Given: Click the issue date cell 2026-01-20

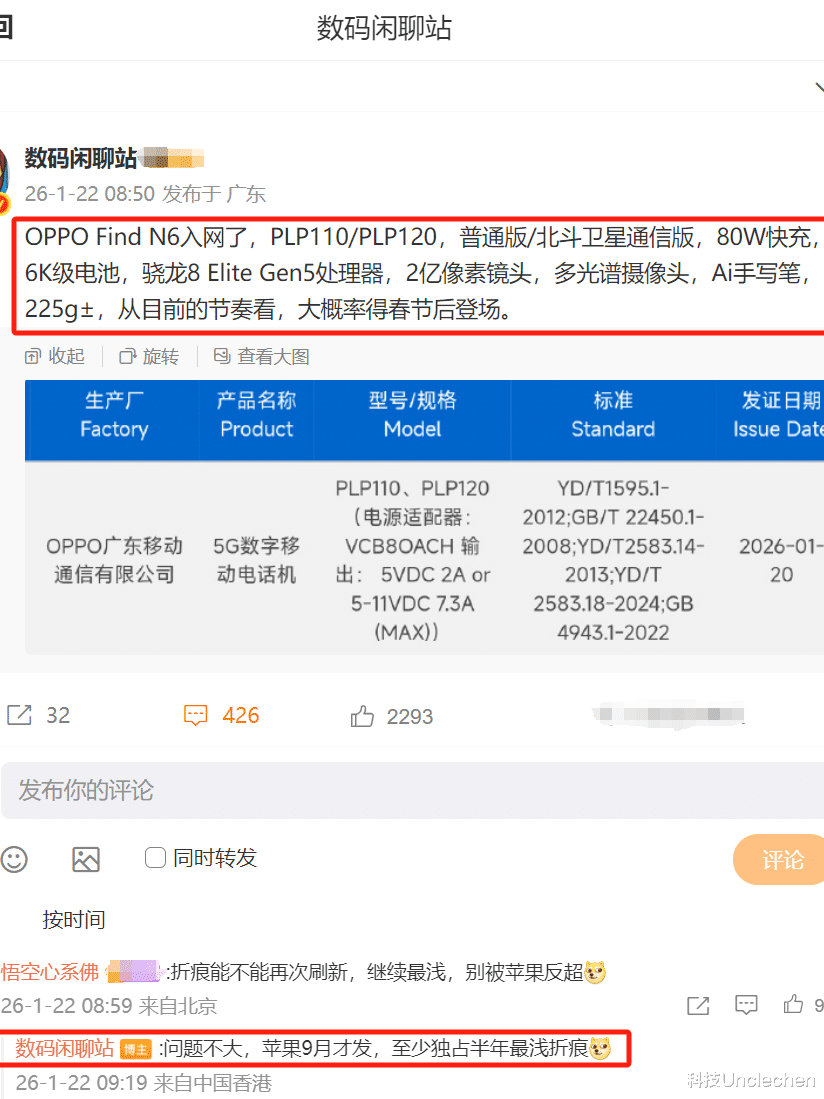Looking at the screenshot, I should (x=781, y=560).
